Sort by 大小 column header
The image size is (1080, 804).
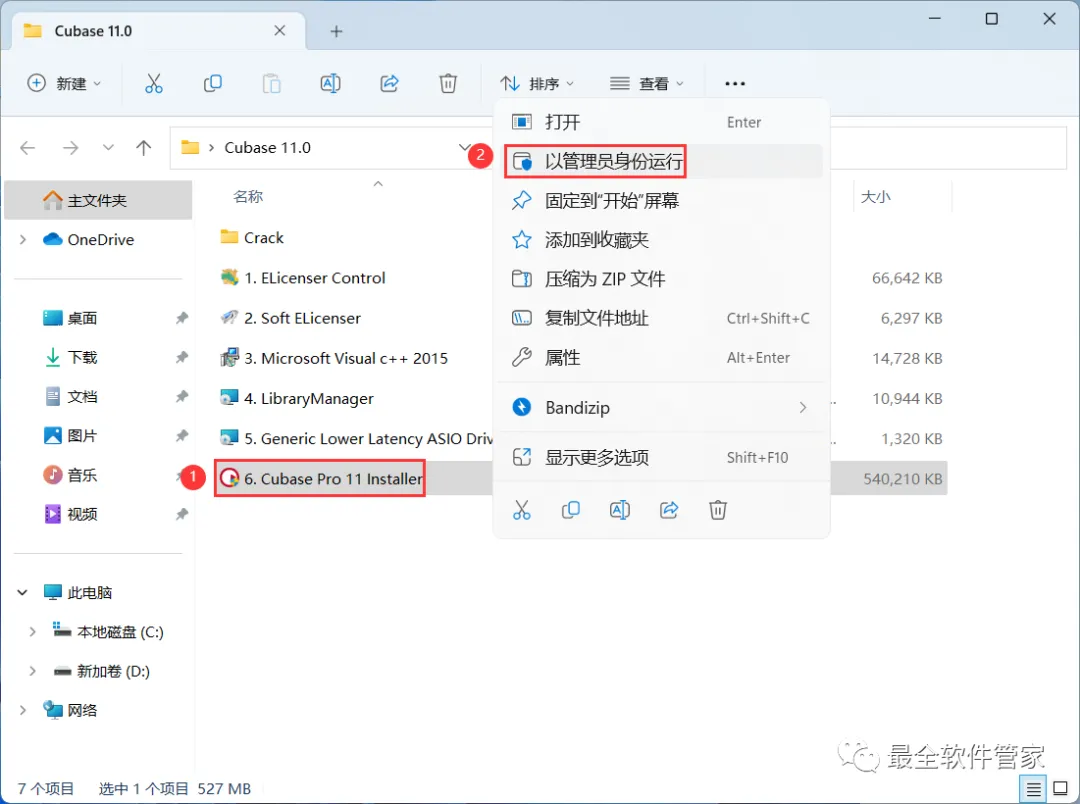[x=875, y=196]
